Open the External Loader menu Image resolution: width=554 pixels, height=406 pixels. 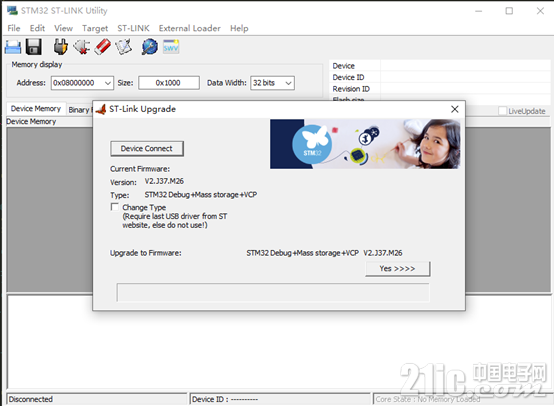[190, 28]
